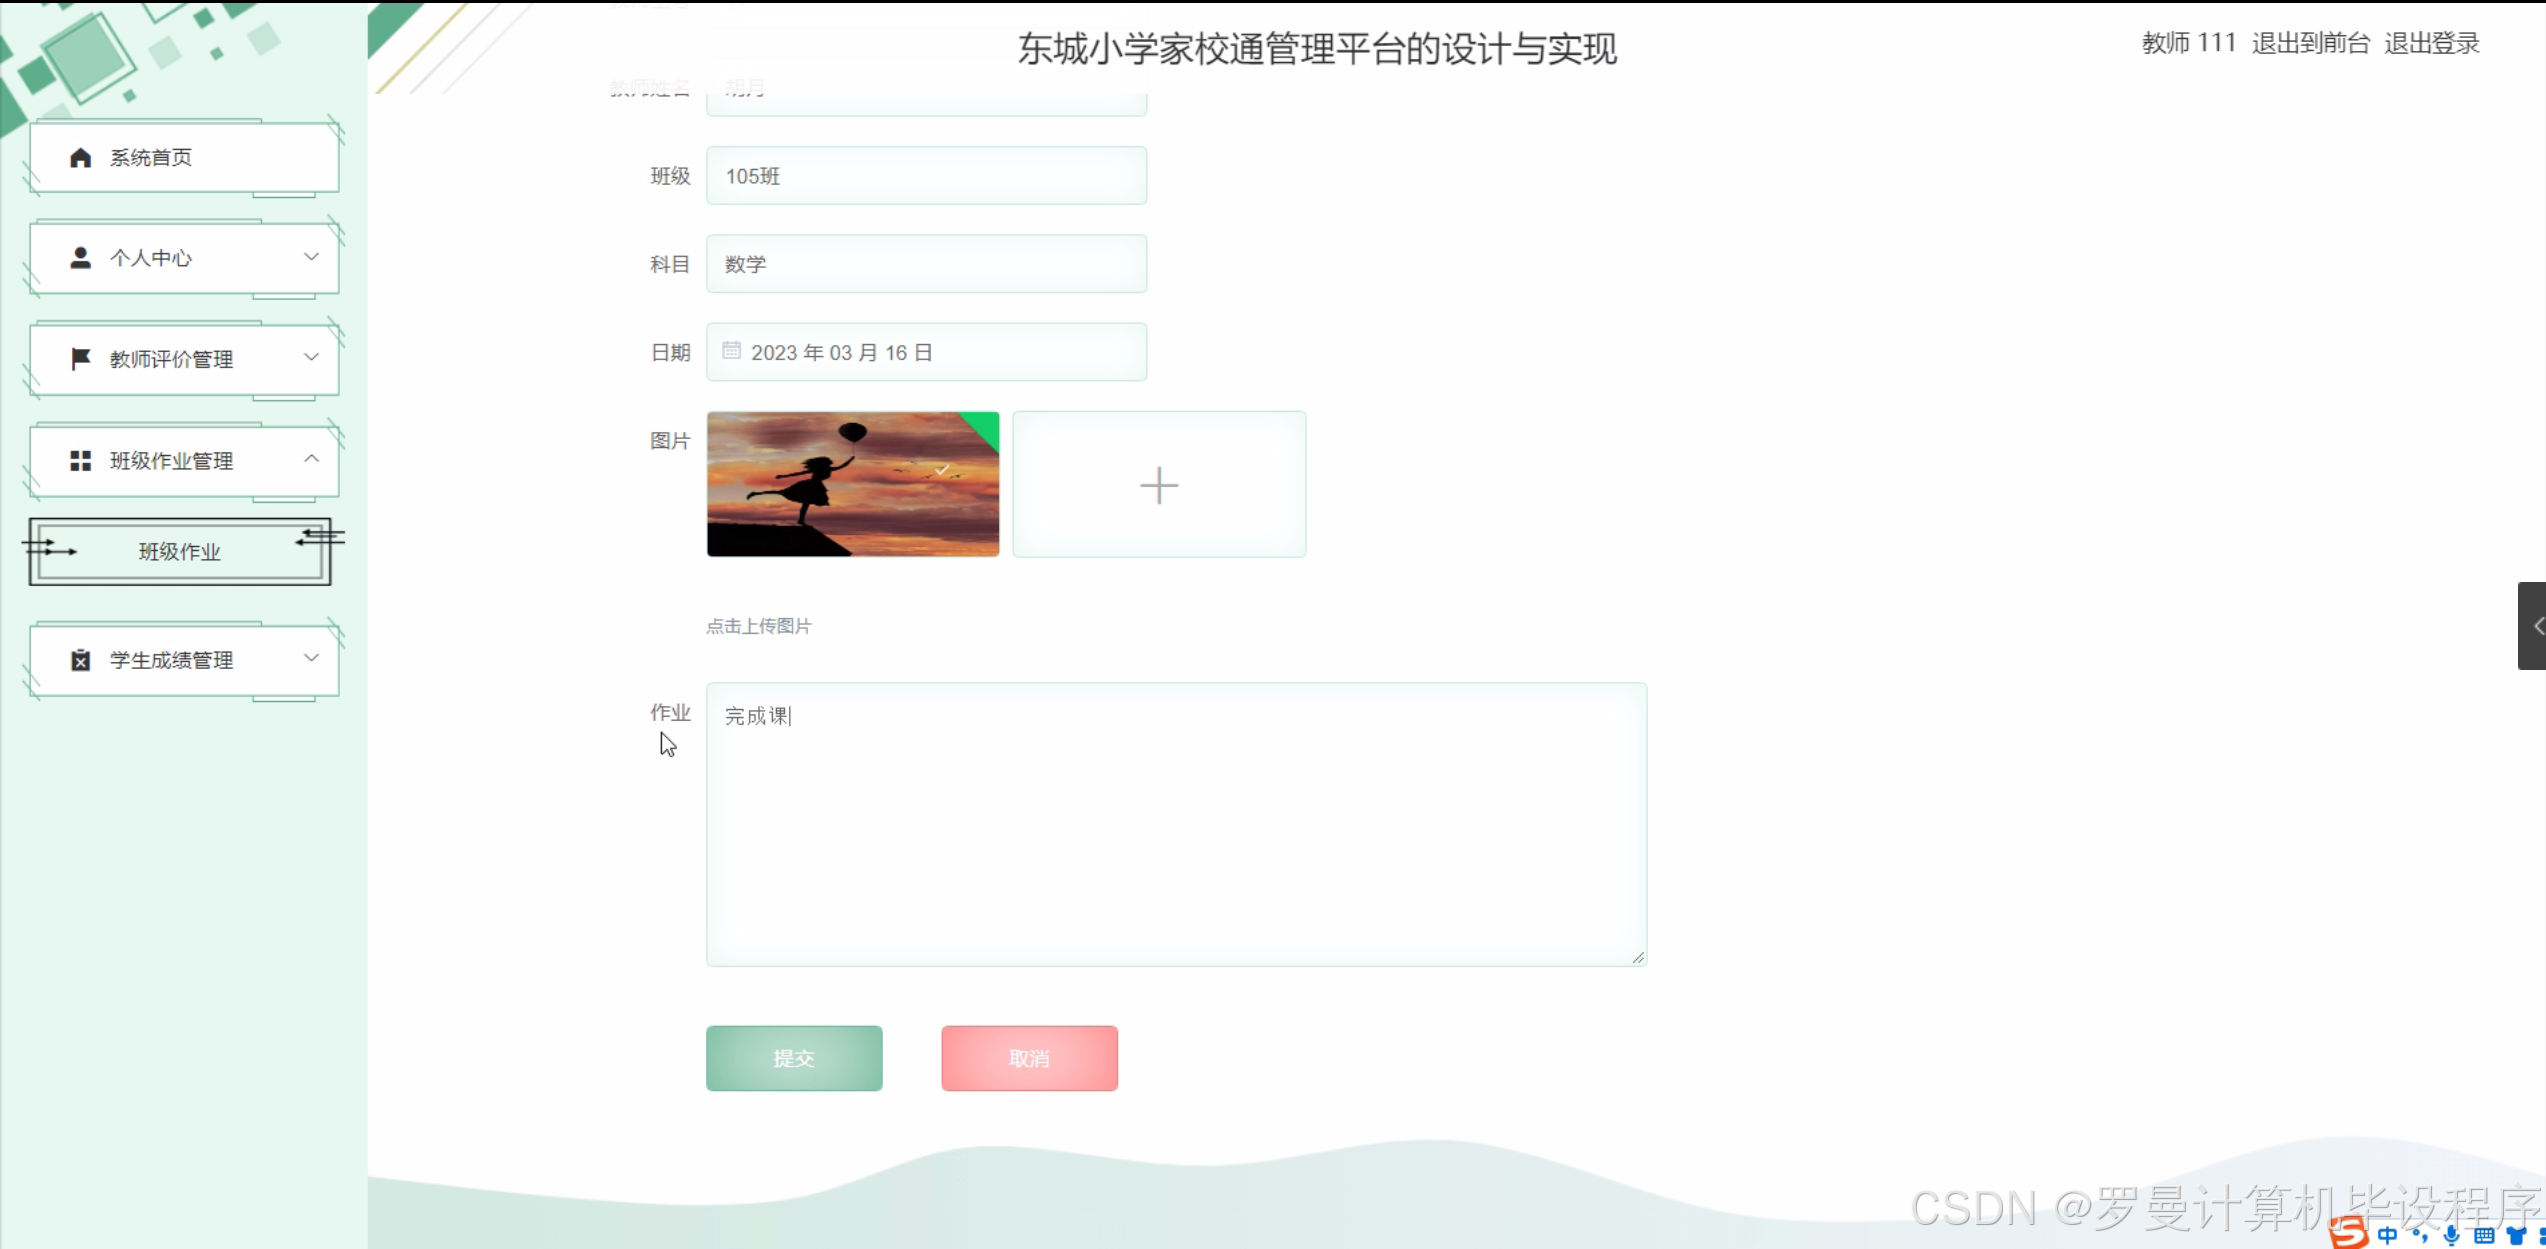Open the 班级作业 submenu item
The image size is (2546, 1249).
[179, 551]
